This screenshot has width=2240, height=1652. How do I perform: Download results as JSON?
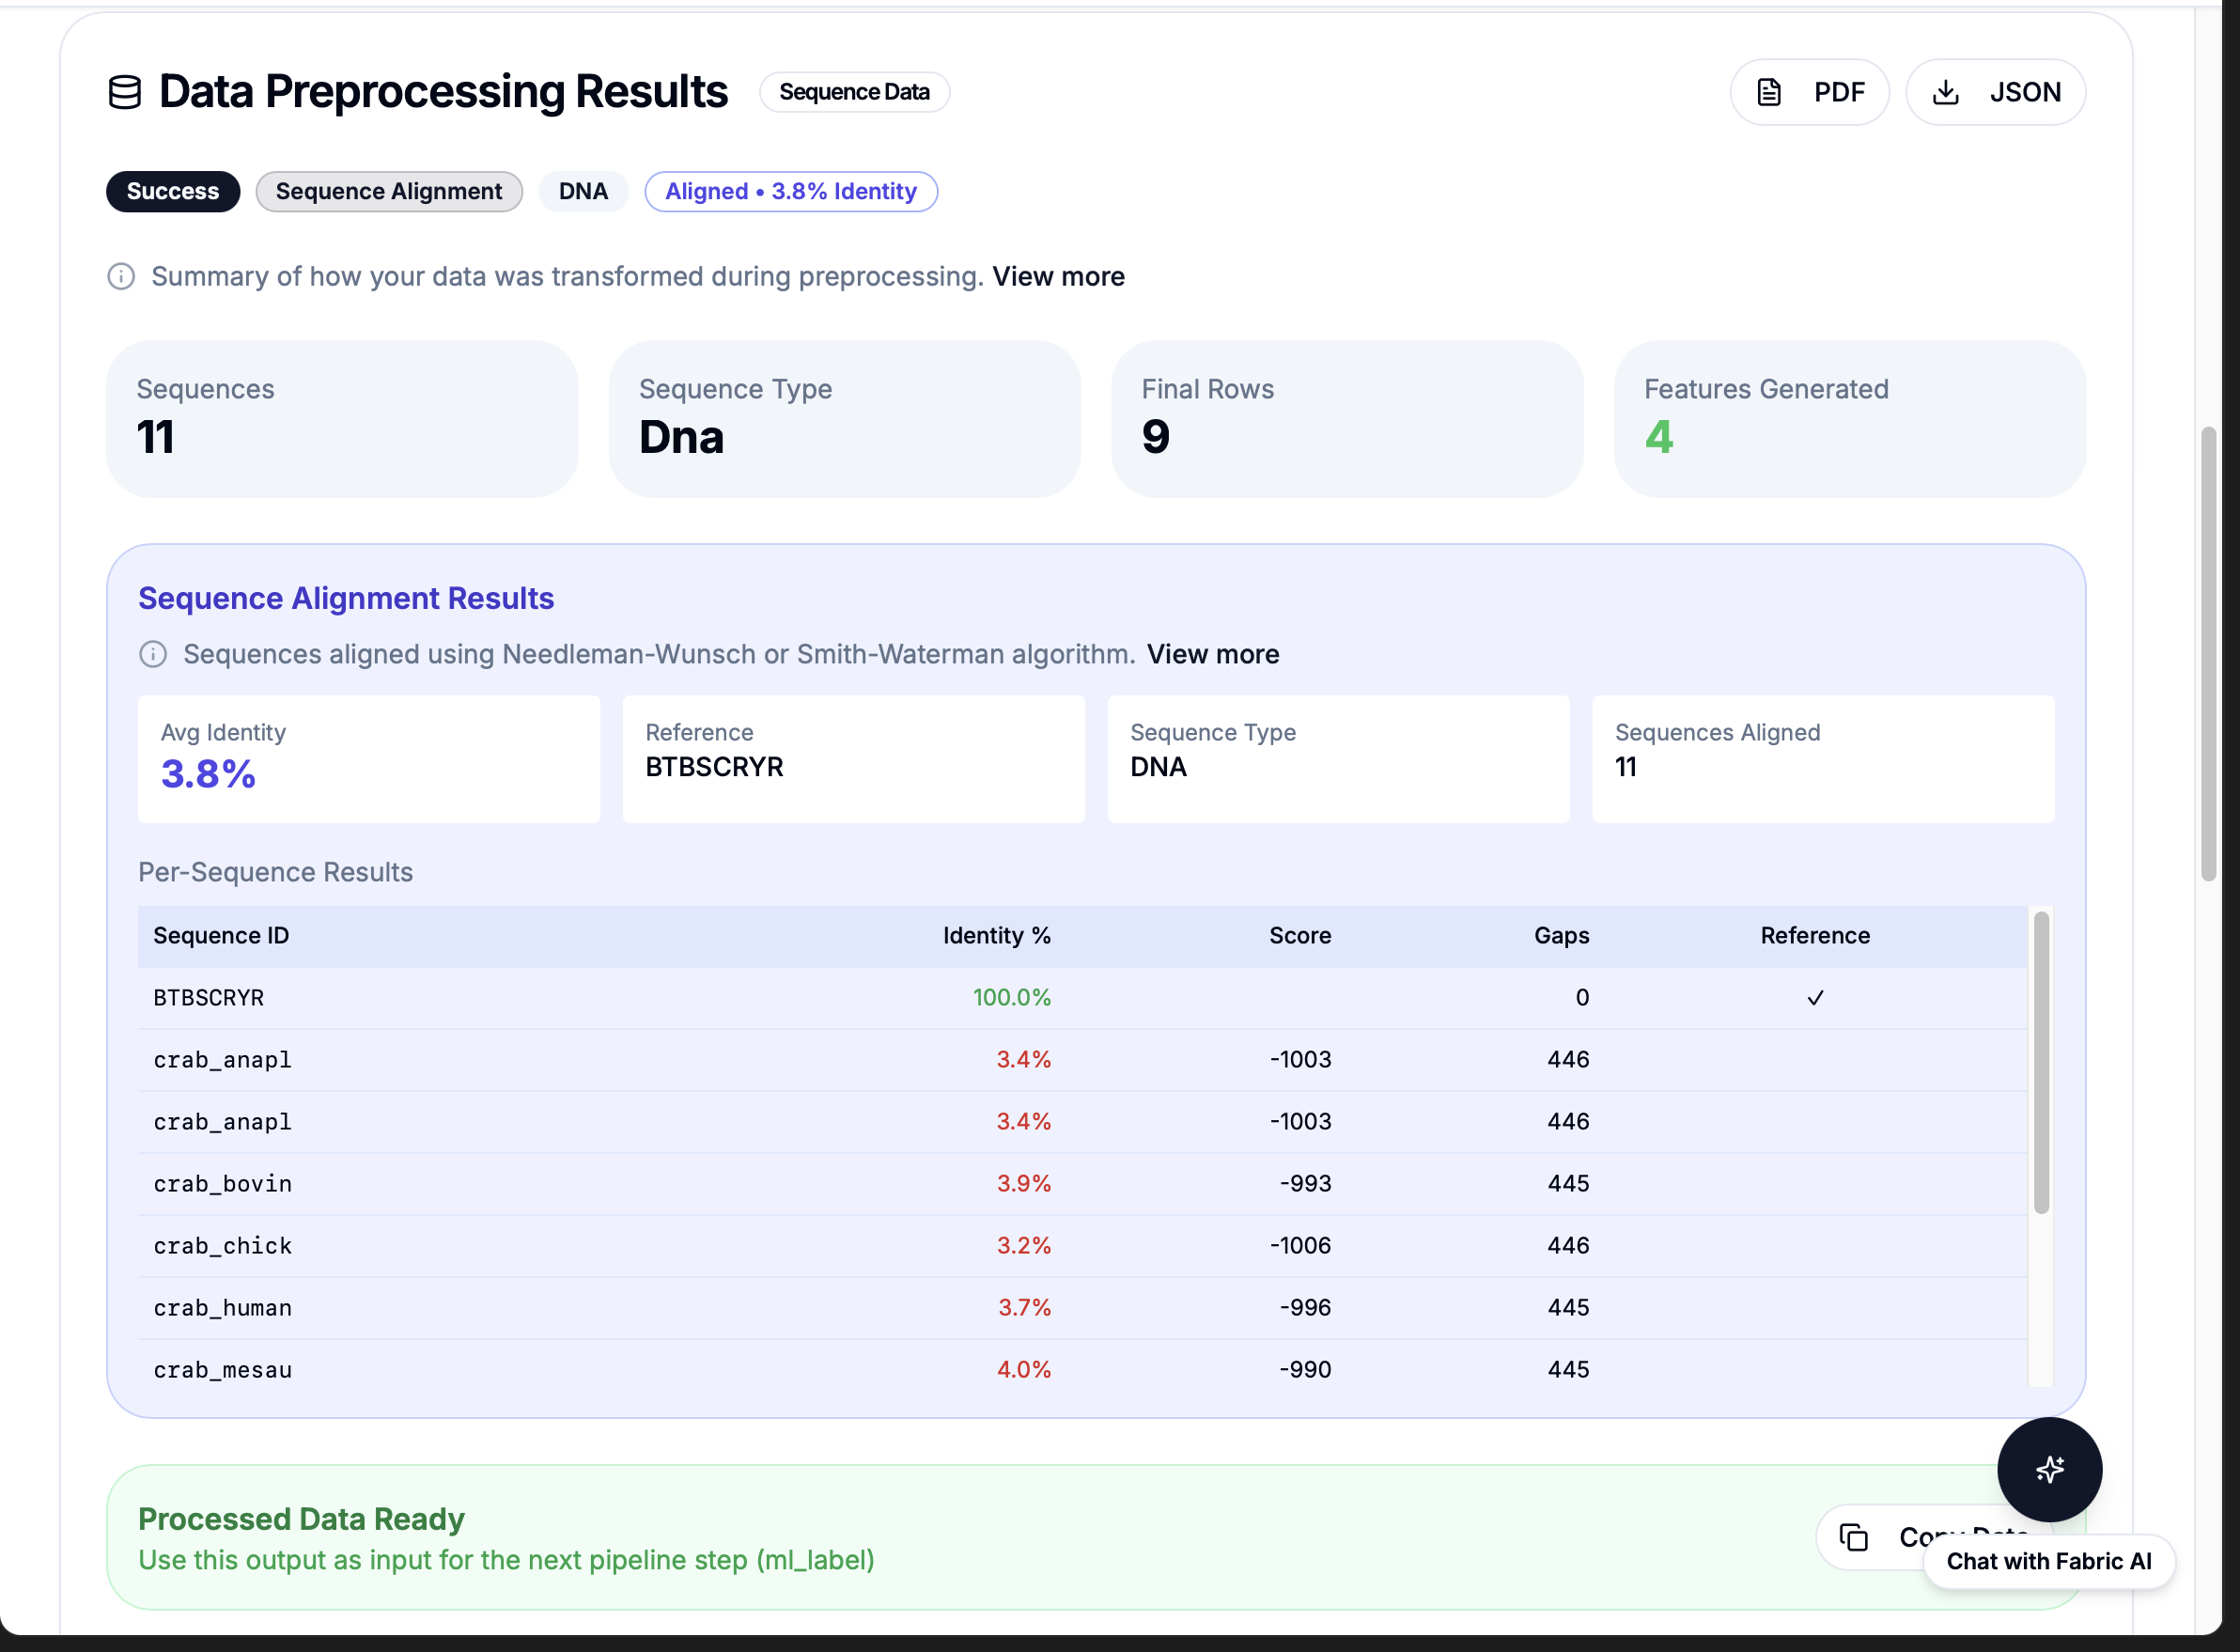[1995, 92]
